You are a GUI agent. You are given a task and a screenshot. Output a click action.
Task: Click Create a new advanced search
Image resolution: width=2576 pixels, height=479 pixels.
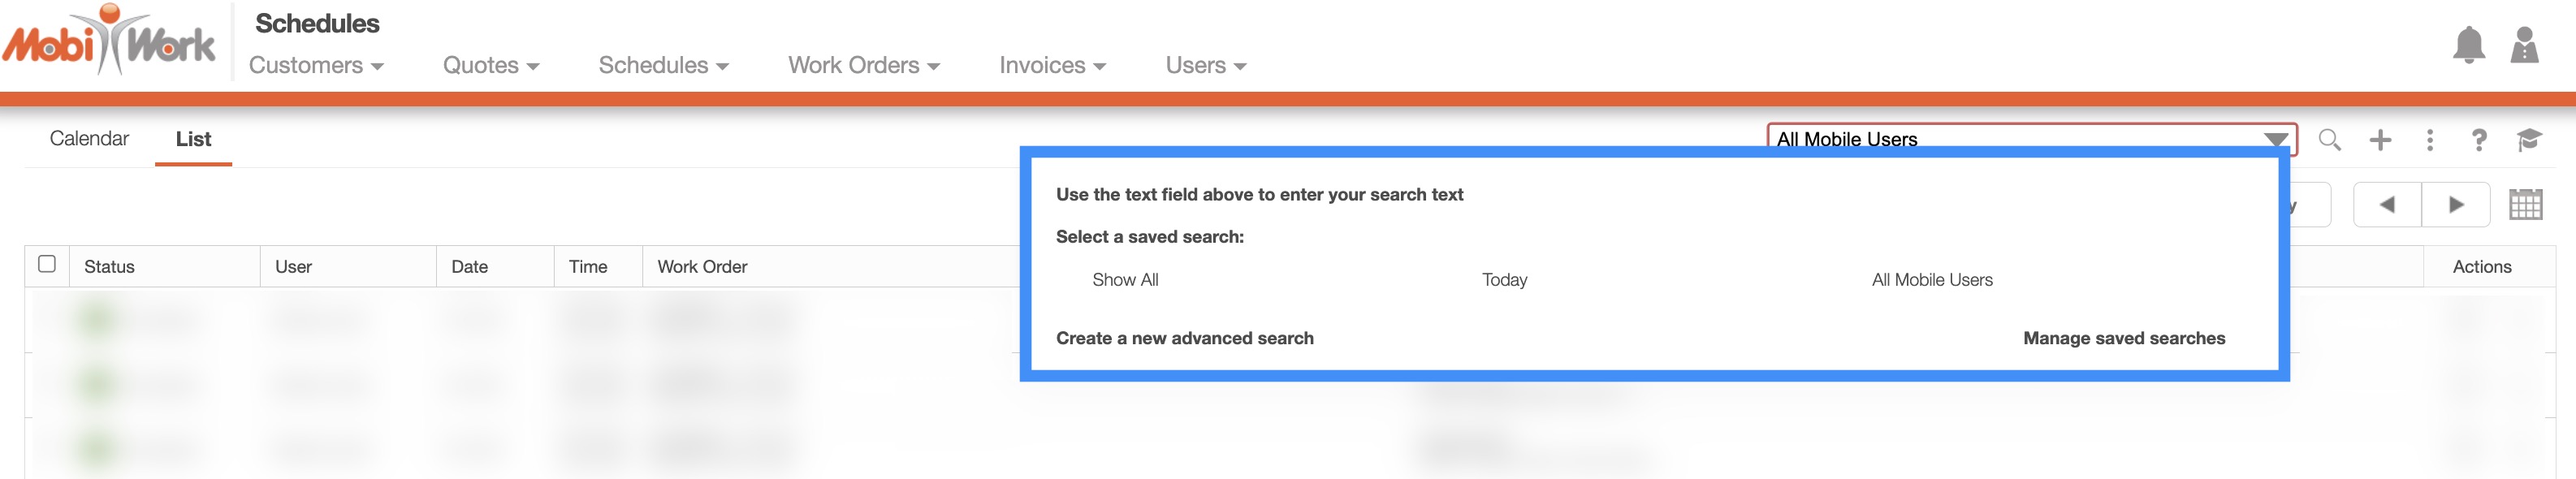click(x=1184, y=338)
